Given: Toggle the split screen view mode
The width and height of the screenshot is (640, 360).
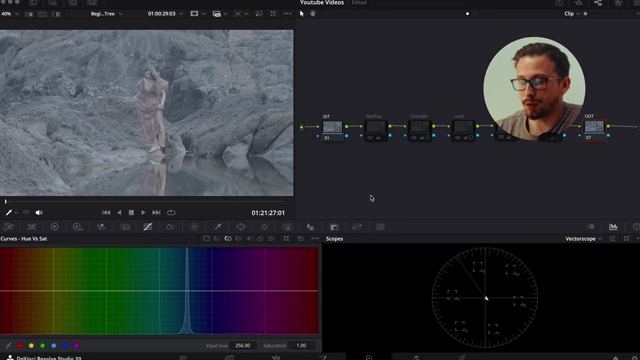Looking at the screenshot, I should coord(42,14).
